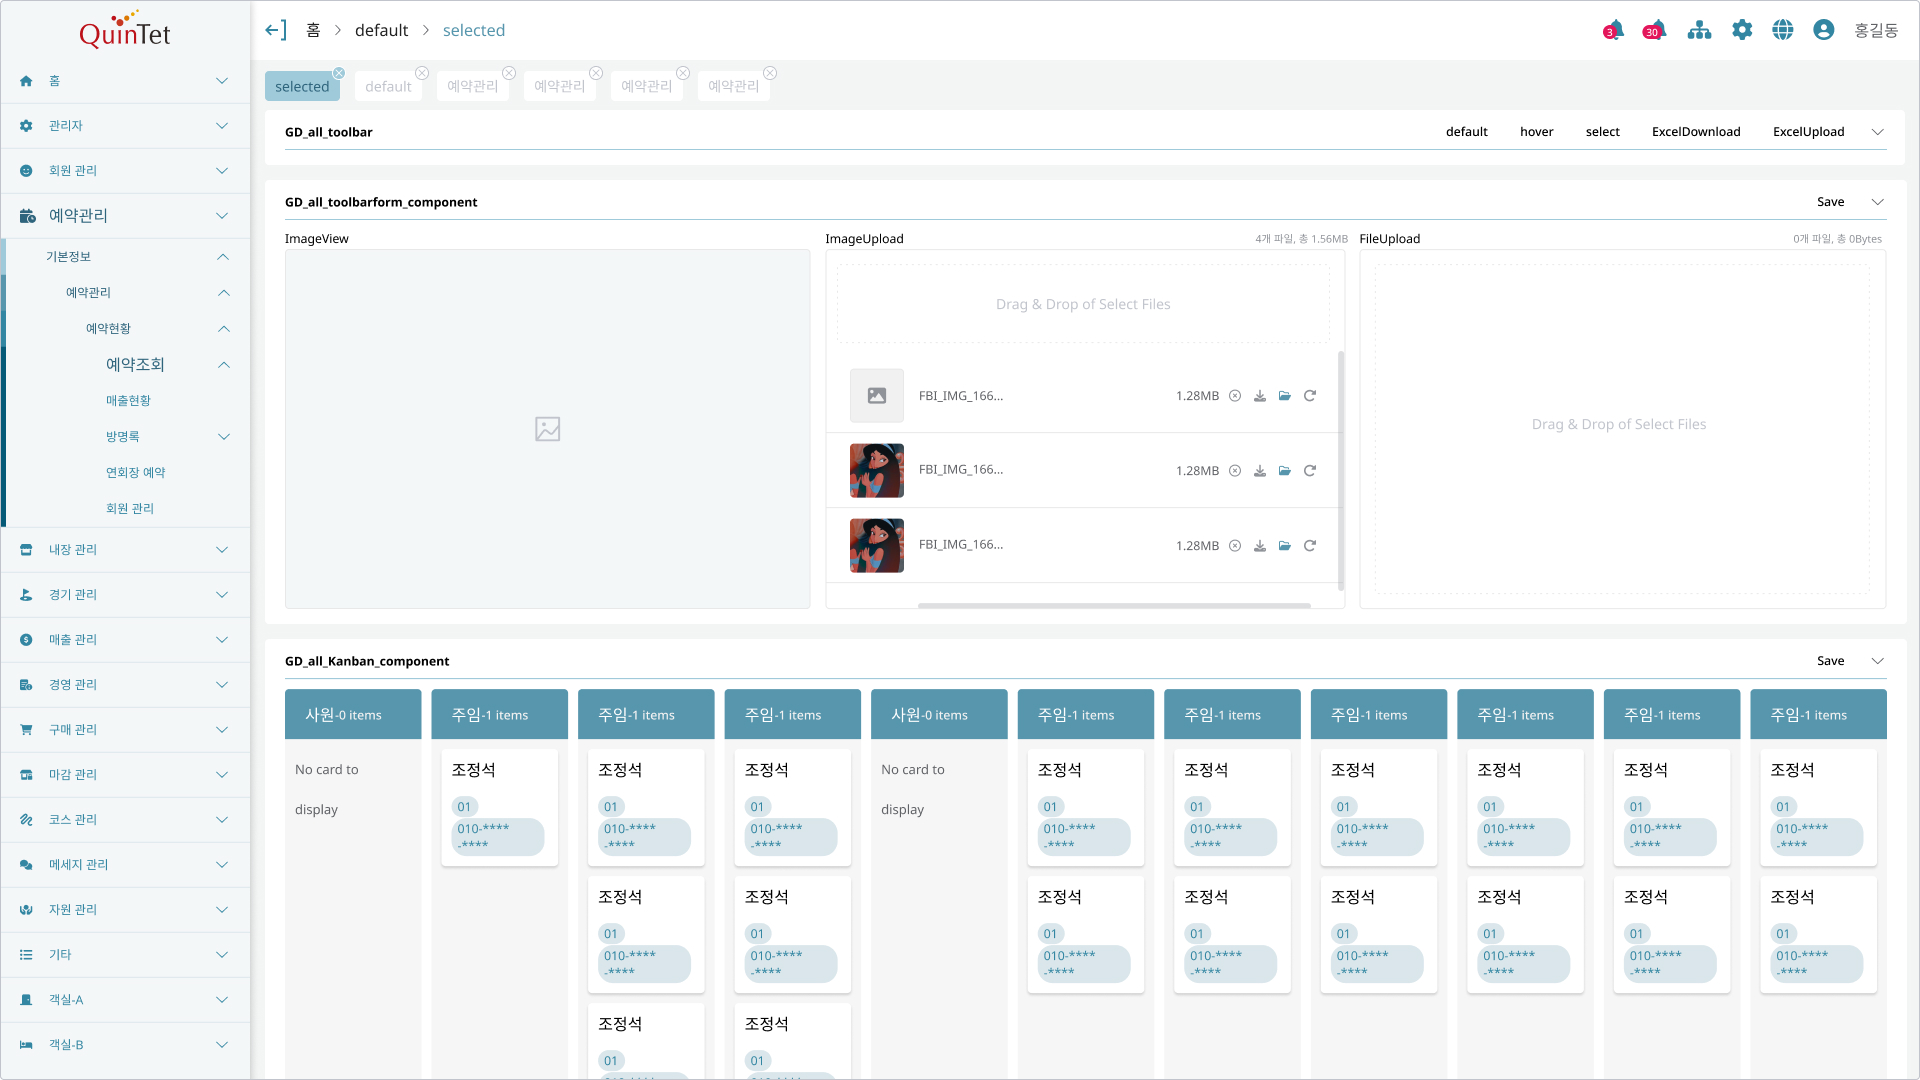
Task: Download the first FBI_IMG file
Action: [x=1260, y=396]
